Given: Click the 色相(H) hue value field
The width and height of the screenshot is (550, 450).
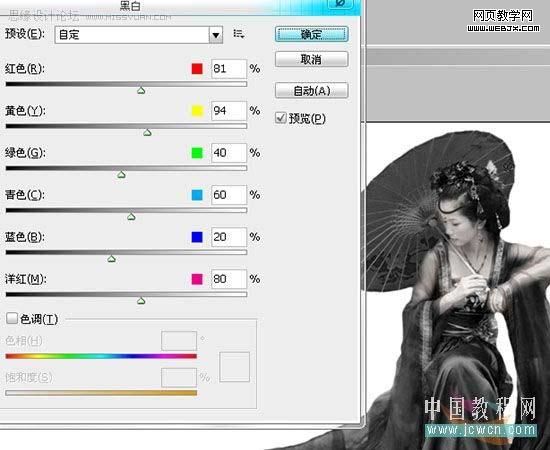Looking at the screenshot, I should click(x=179, y=341).
